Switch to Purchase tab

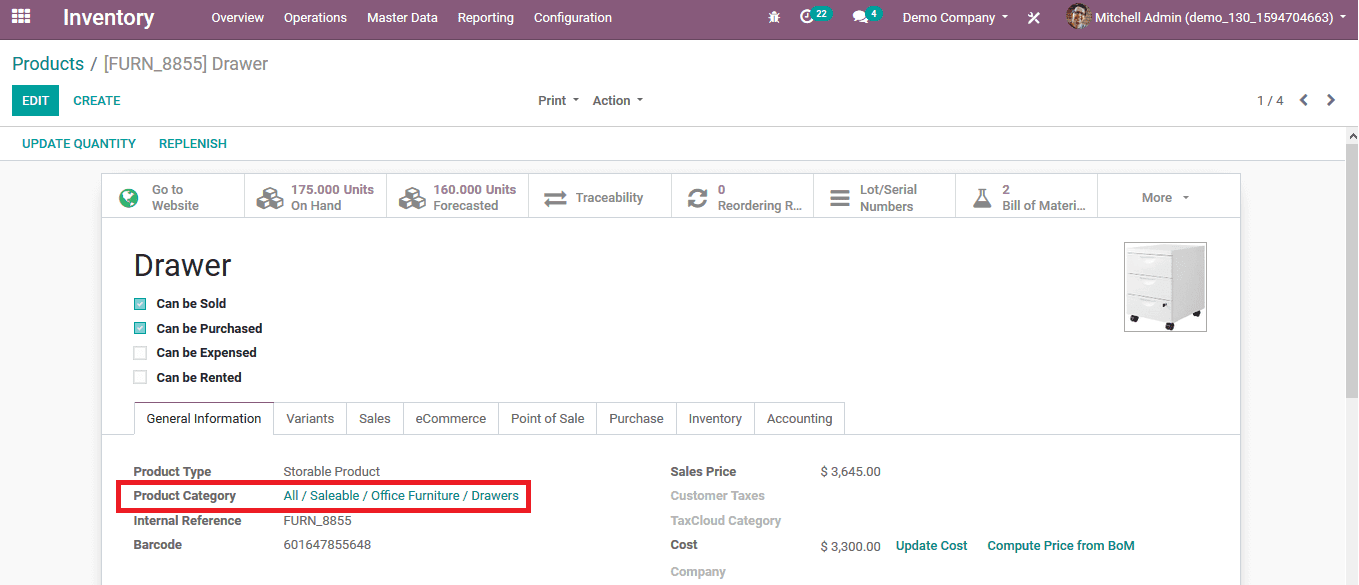tap(636, 419)
